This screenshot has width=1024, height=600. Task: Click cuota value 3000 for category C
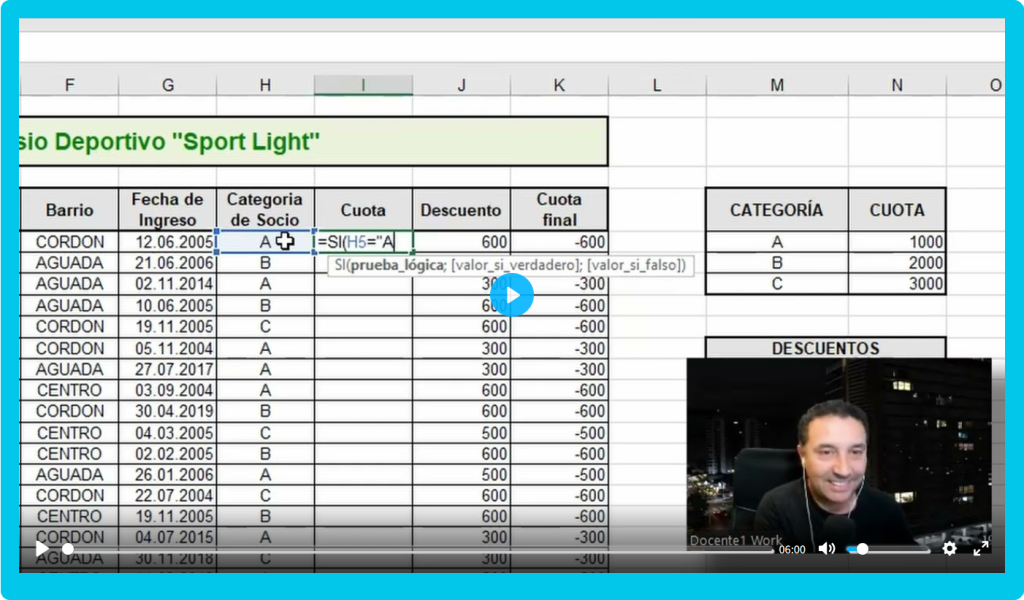tap(896, 284)
